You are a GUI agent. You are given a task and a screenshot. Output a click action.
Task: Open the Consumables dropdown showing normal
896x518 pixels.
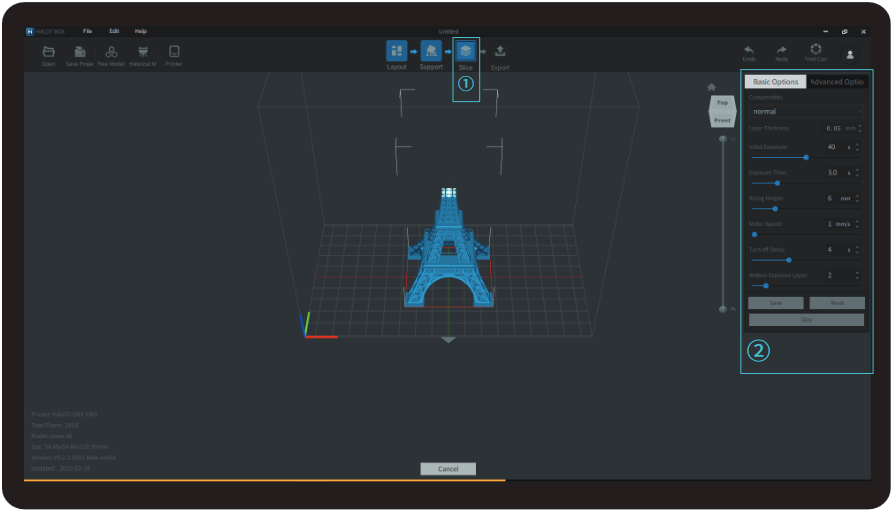806,111
